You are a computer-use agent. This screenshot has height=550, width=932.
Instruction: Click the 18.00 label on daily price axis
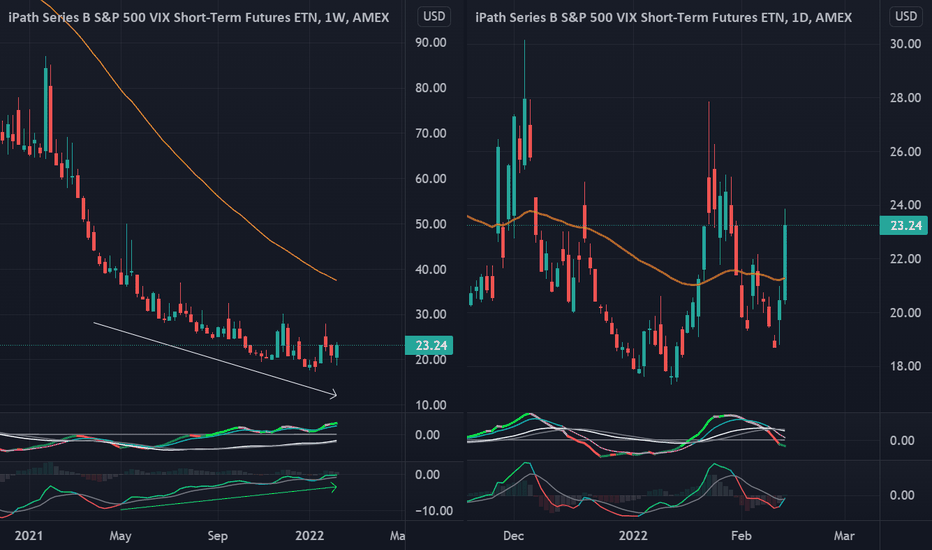pos(905,366)
